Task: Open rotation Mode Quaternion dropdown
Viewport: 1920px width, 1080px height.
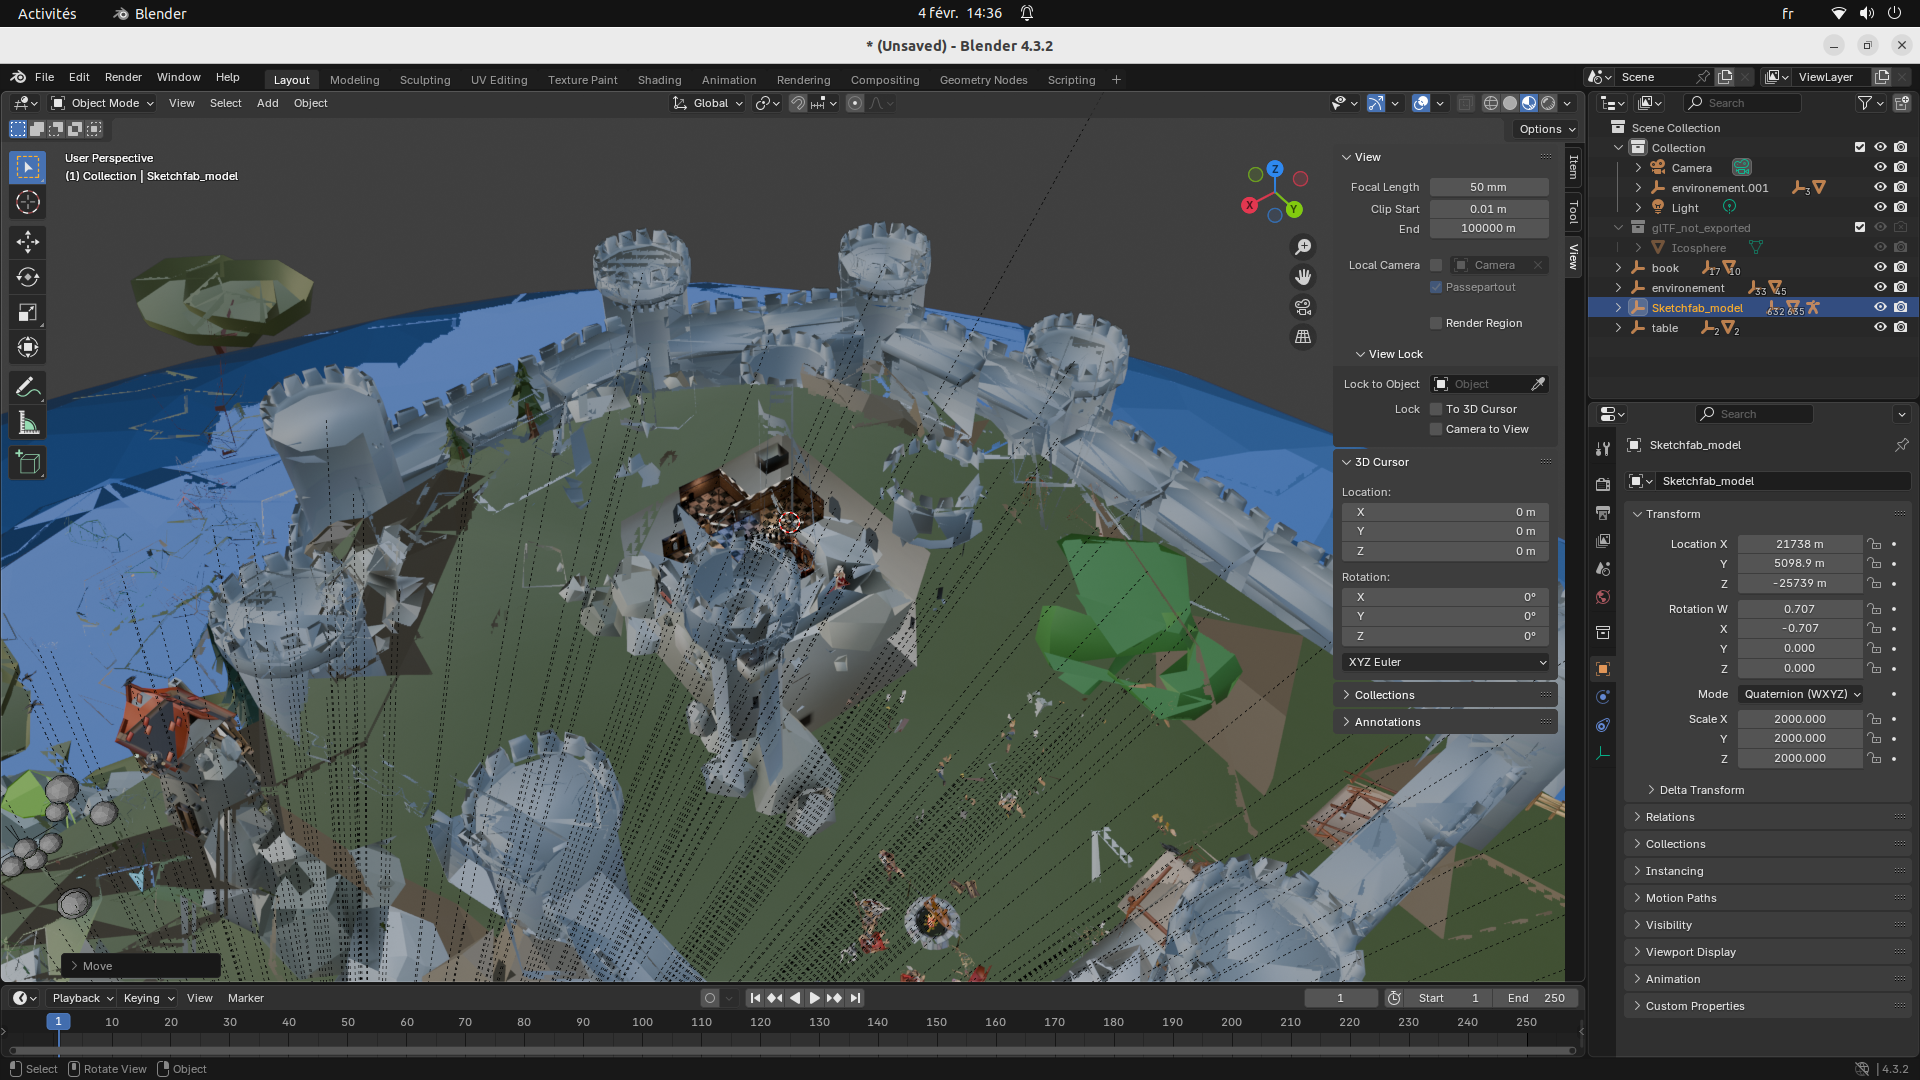Action: coord(1802,694)
